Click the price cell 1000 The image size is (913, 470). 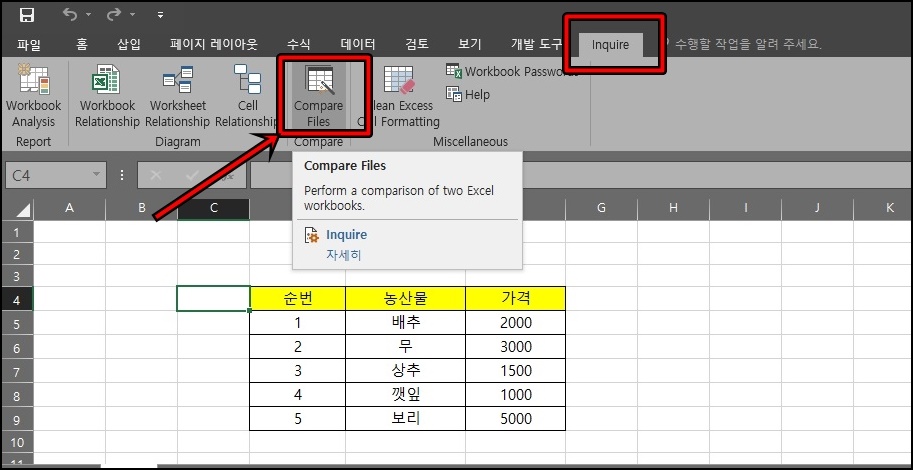tap(515, 395)
